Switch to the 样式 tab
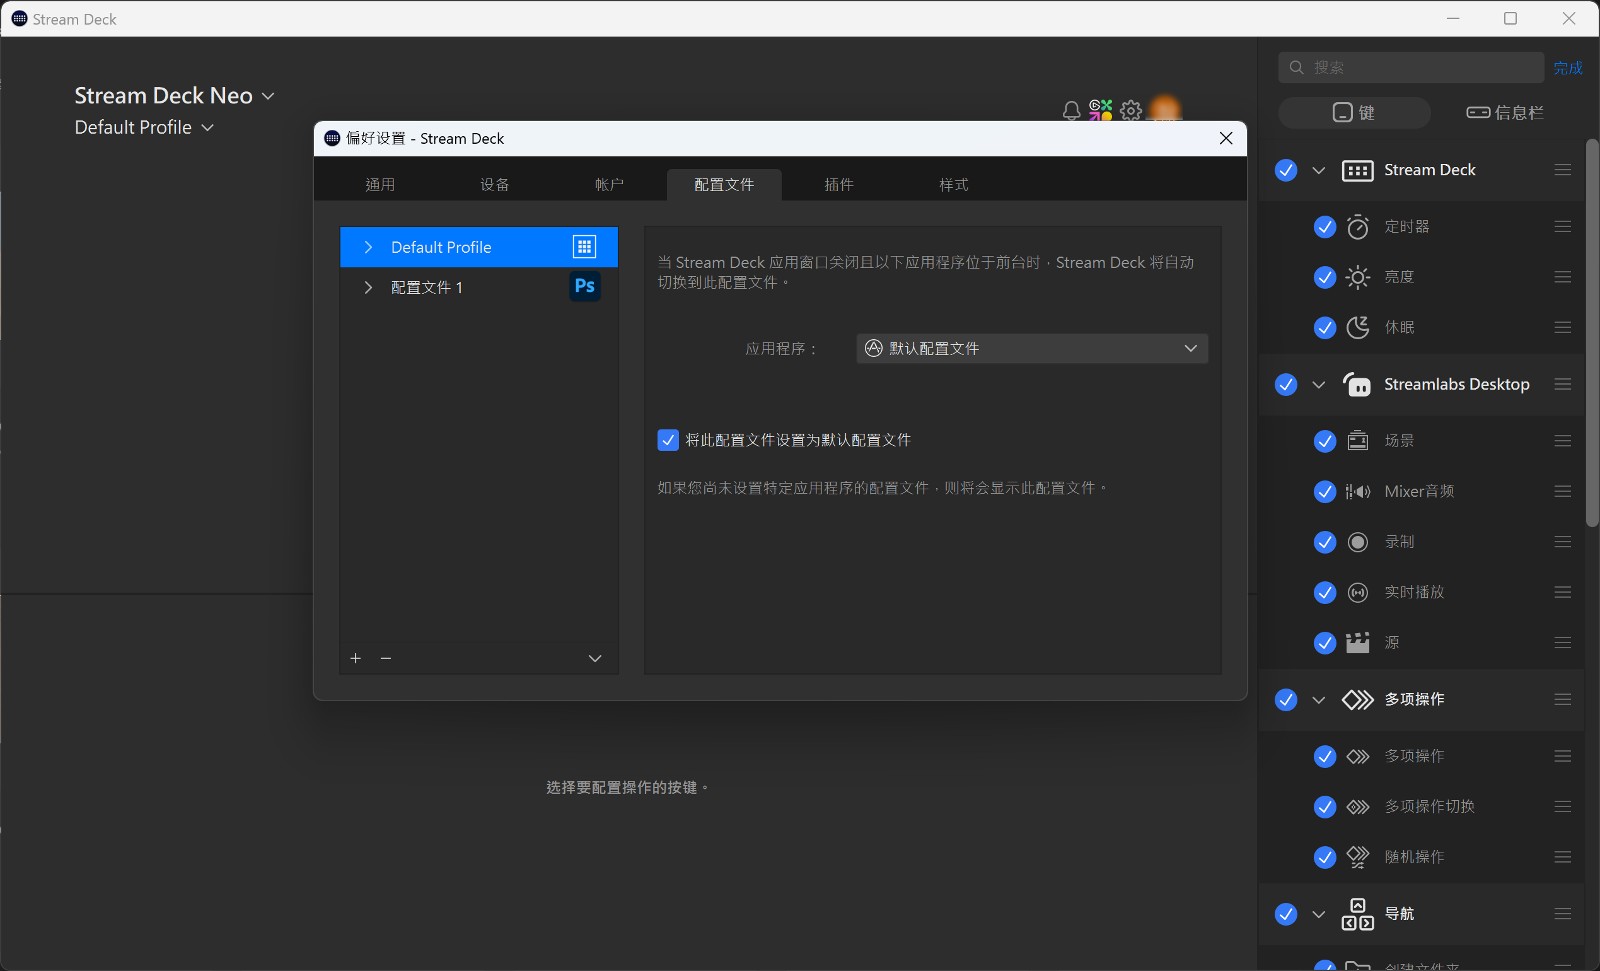Viewport: 1600px width, 971px height. 953,185
